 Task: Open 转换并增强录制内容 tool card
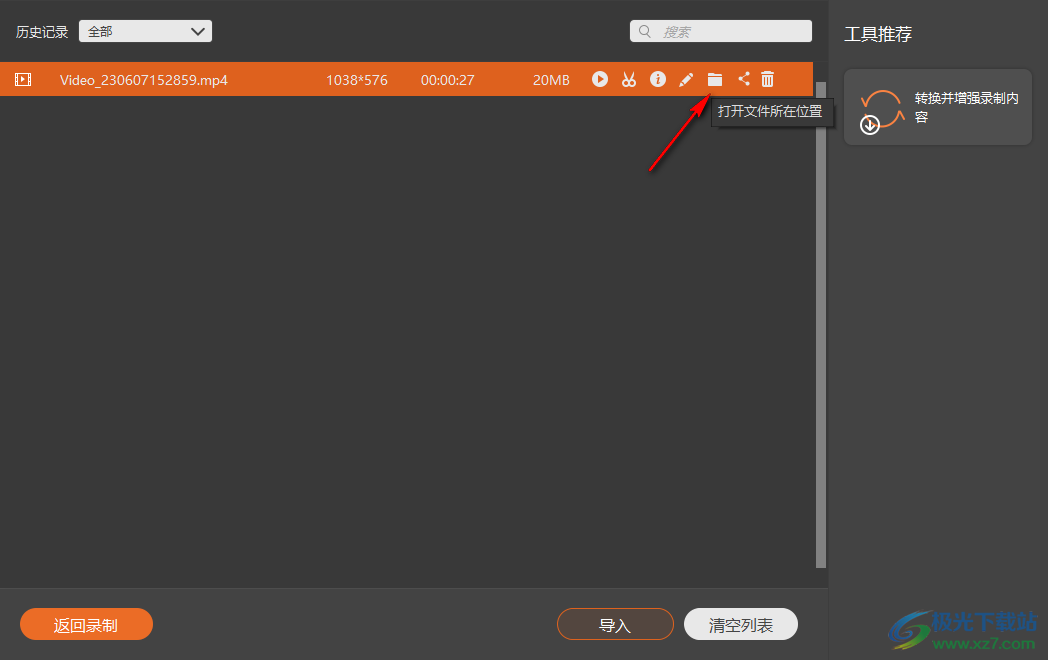pos(938,107)
